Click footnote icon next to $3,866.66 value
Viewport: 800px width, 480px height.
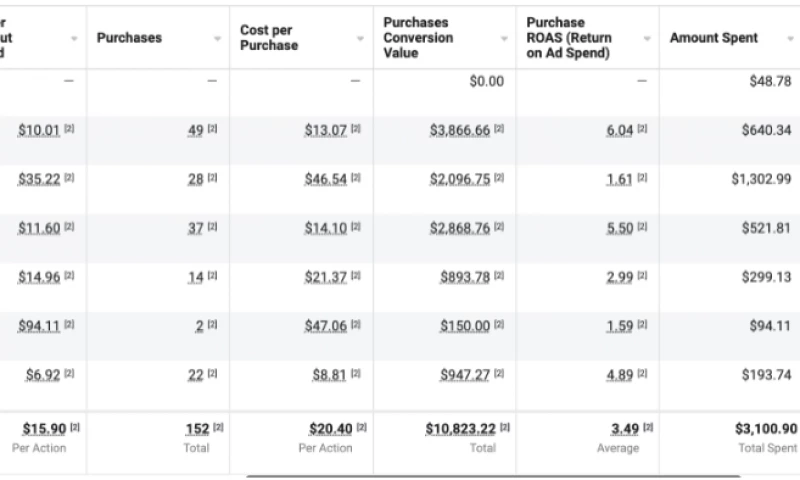[x=499, y=131]
